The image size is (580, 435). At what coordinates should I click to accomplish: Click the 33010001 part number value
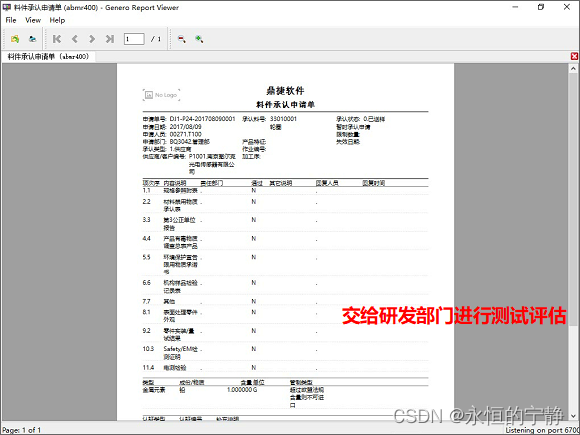(283, 119)
